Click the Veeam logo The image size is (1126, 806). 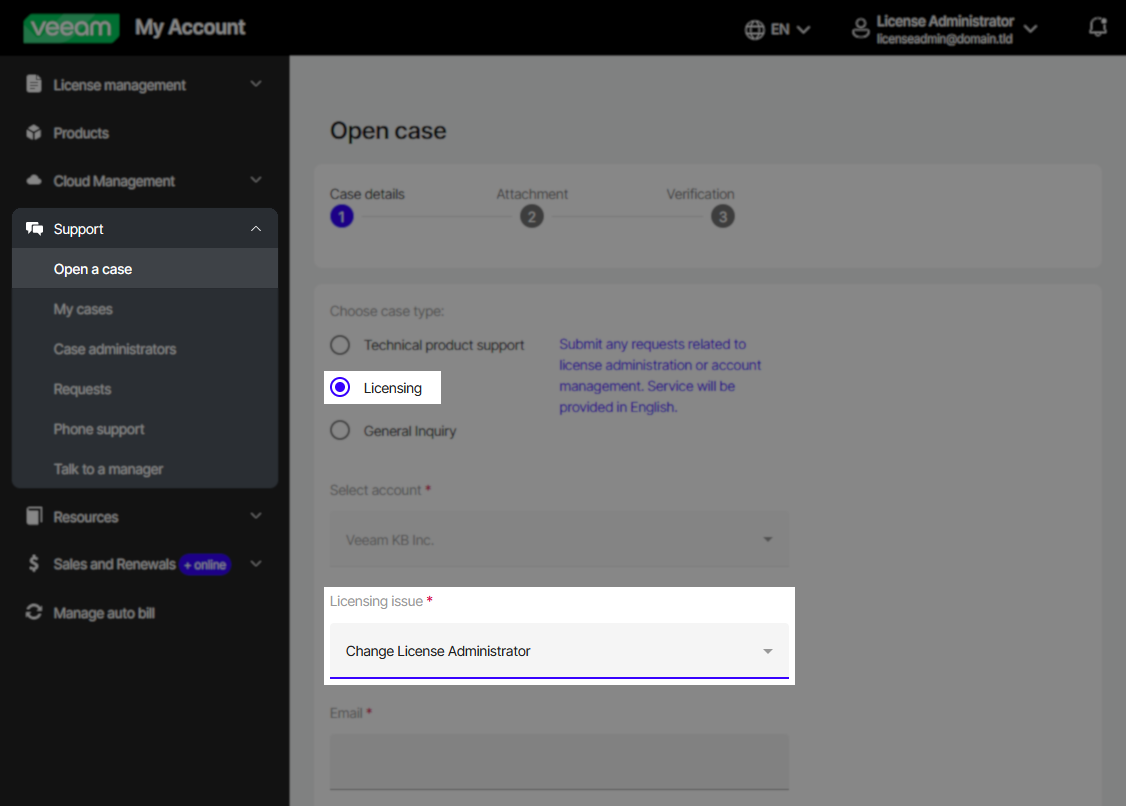(71, 27)
